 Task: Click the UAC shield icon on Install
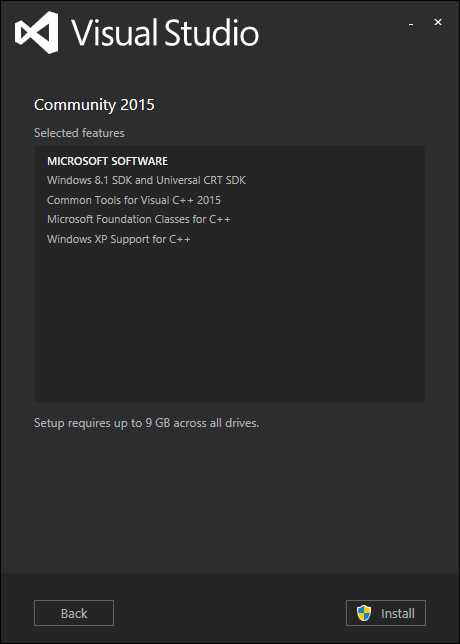[x=364, y=614]
